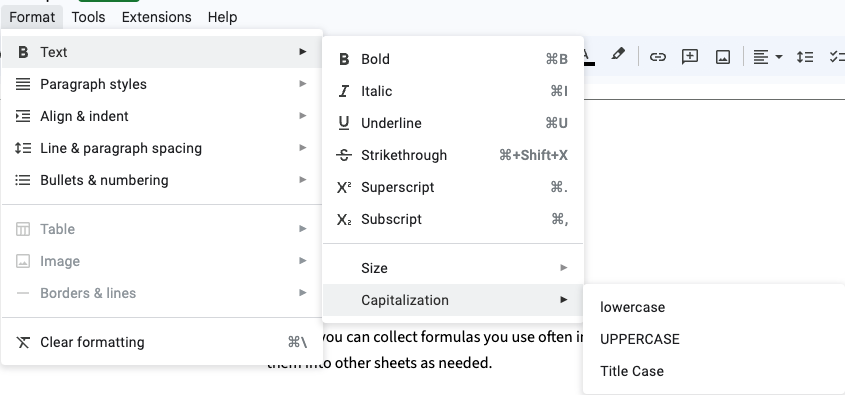Open the text alignment dropdown
This screenshot has height=395, width=845.
[x=767, y=57]
